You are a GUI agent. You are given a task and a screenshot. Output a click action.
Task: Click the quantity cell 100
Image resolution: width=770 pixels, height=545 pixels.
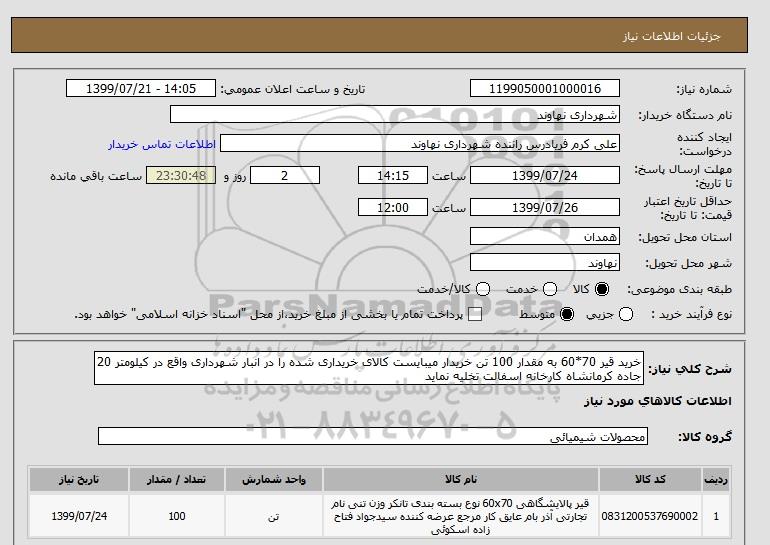pyautogui.click(x=177, y=516)
